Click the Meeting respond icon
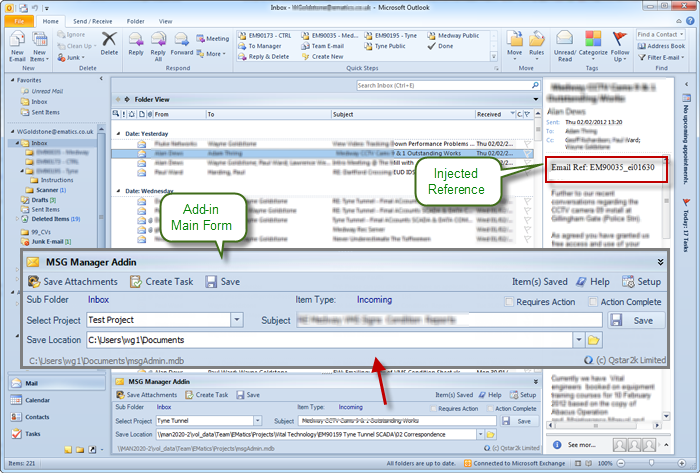Image resolution: width=700 pixels, height=473 pixels. click(x=212, y=39)
